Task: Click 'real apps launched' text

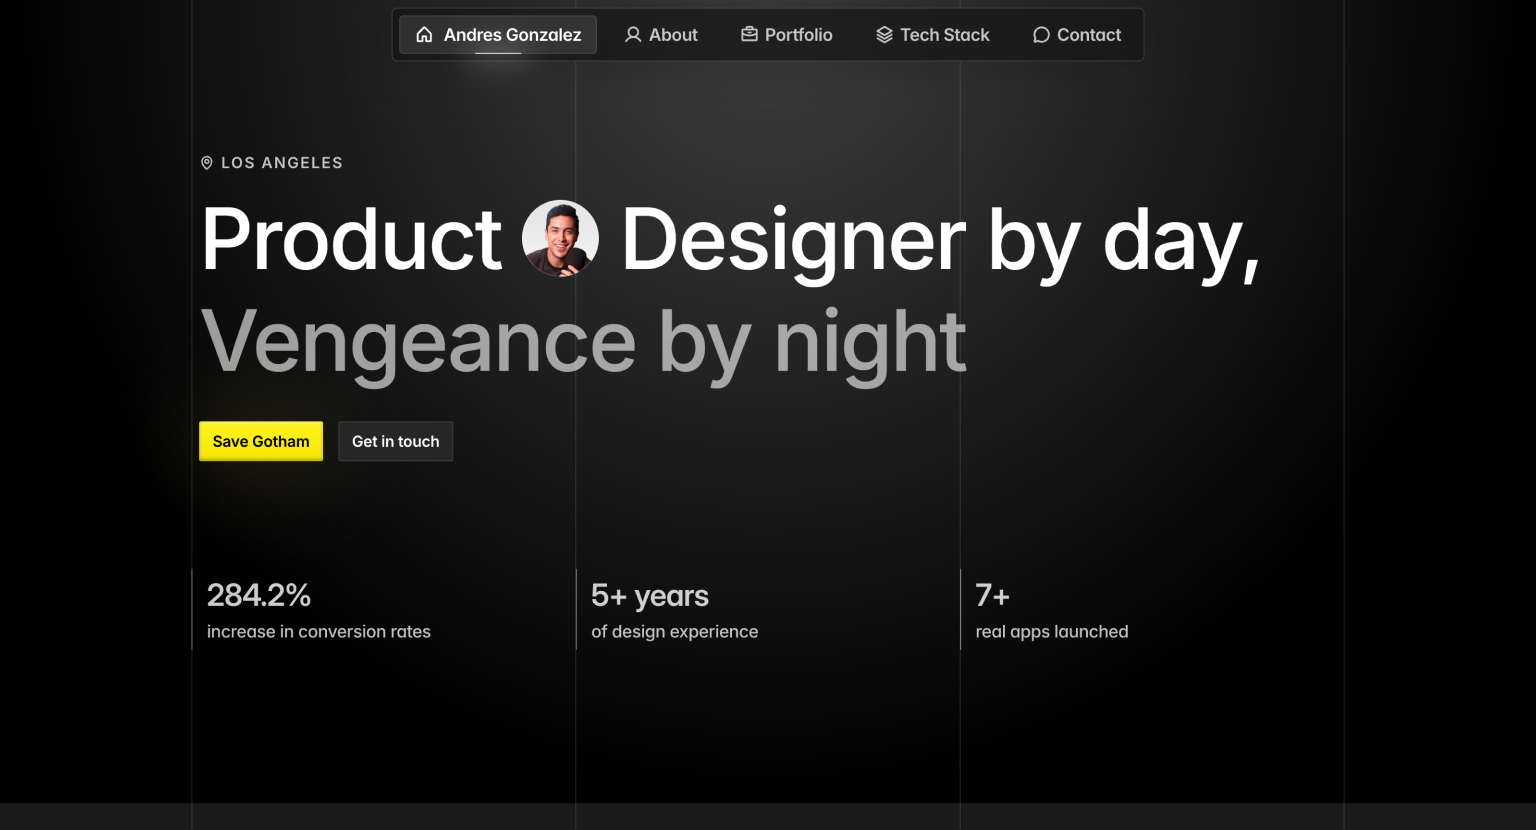Action: coord(1052,632)
